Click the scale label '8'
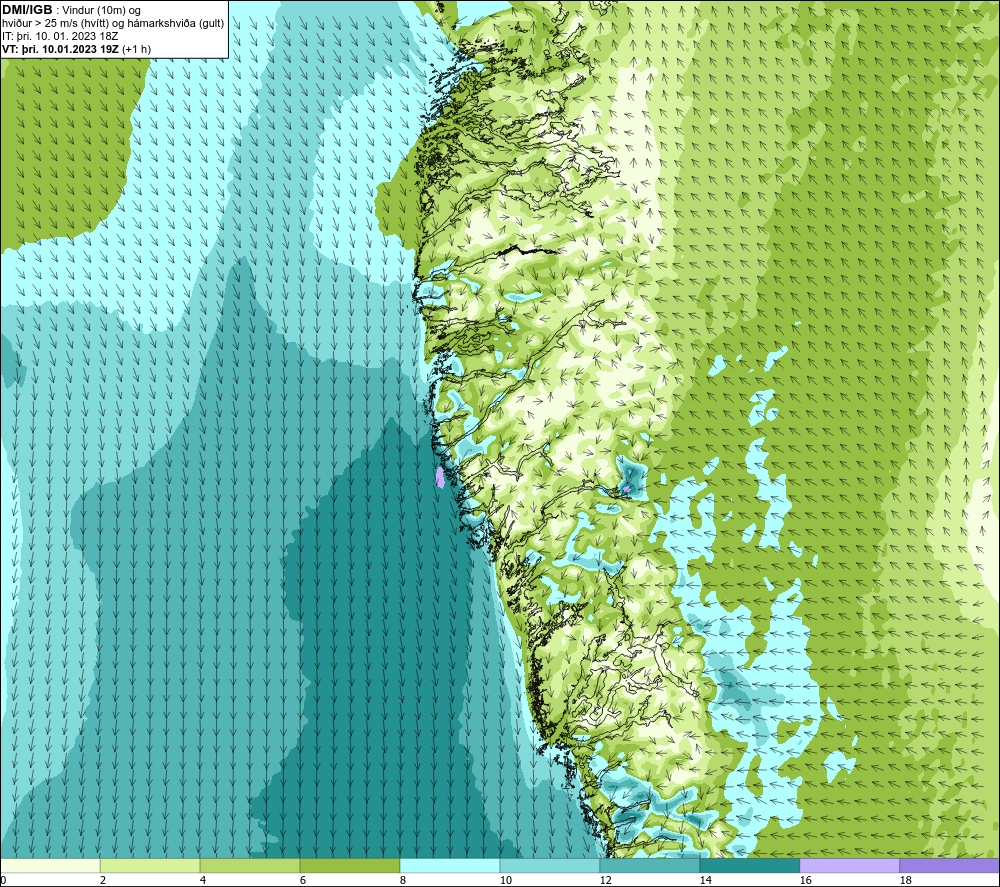Image resolution: width=1000 pixels, height=887 pixels. (x=403, y=881)
